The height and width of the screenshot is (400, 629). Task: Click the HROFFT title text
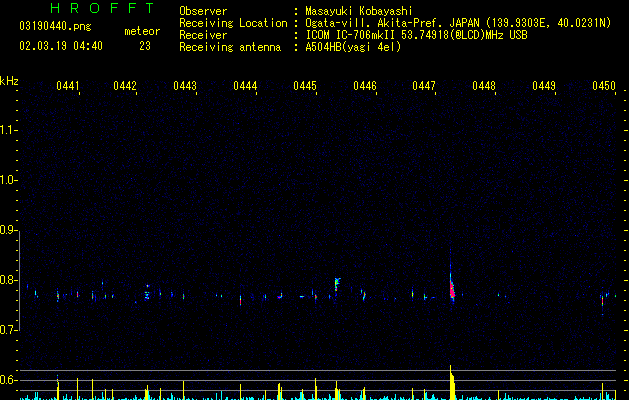pyautogui.click(x=103, y=8)
